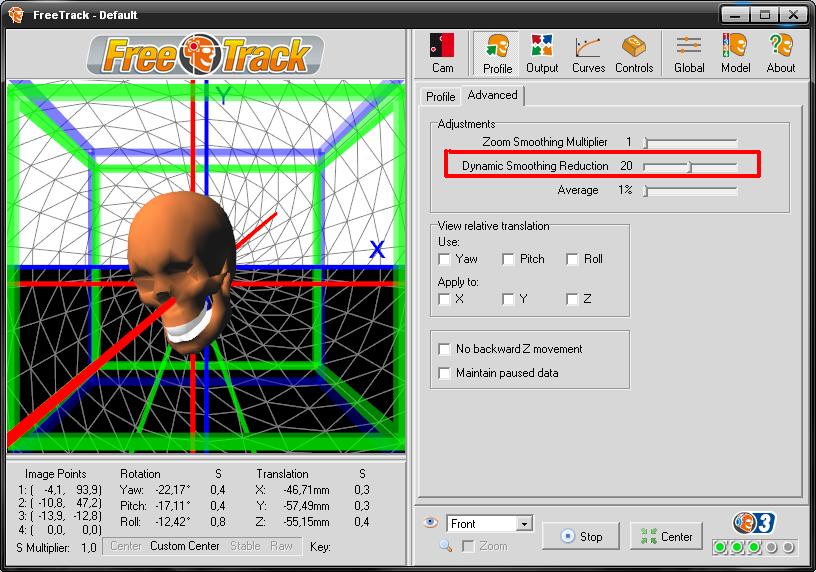Open the About icon
This screenshot has height=572, width=816.
point(781,53)
